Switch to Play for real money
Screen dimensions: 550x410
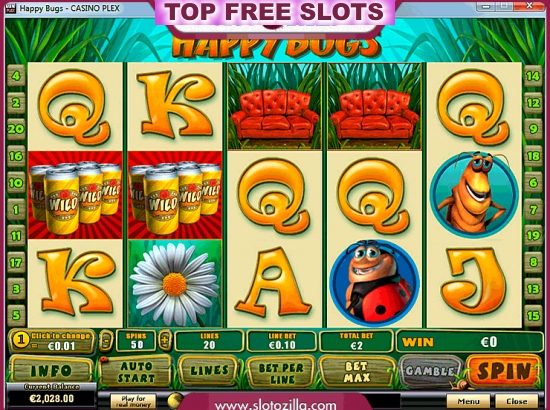pyautogui.click(x=133, y=401)
